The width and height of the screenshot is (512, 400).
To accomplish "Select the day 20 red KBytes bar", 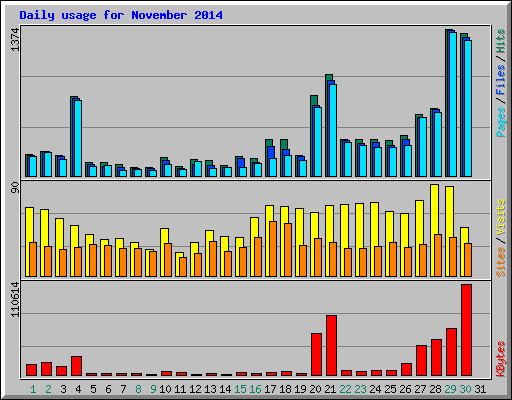I will point(316,354).
